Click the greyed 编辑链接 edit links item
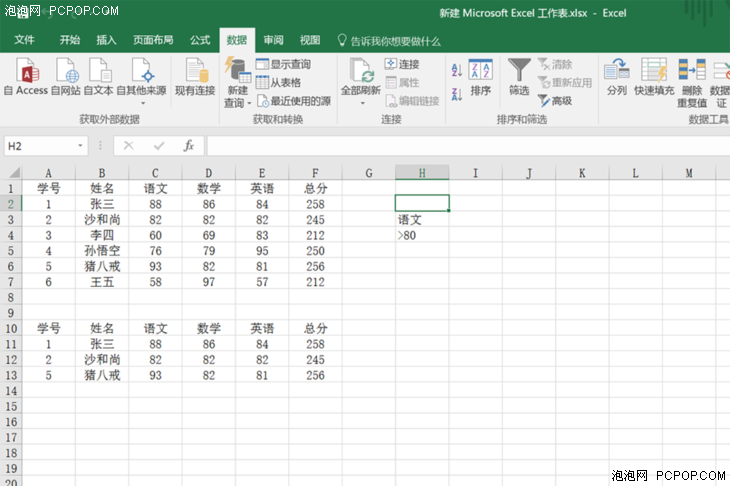730x486 pixels. pos(412,101)
